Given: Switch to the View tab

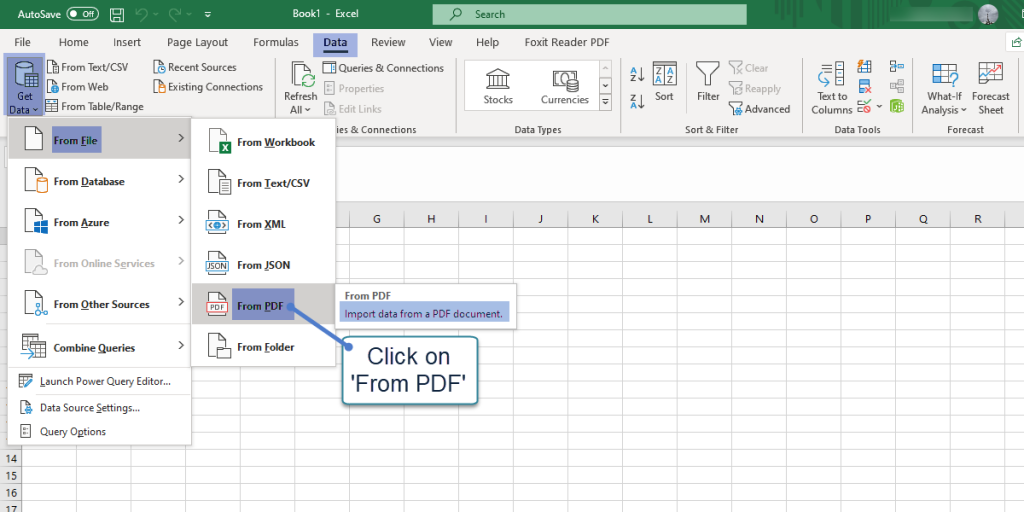Looking at the screenshot, I should click(440, 42).
